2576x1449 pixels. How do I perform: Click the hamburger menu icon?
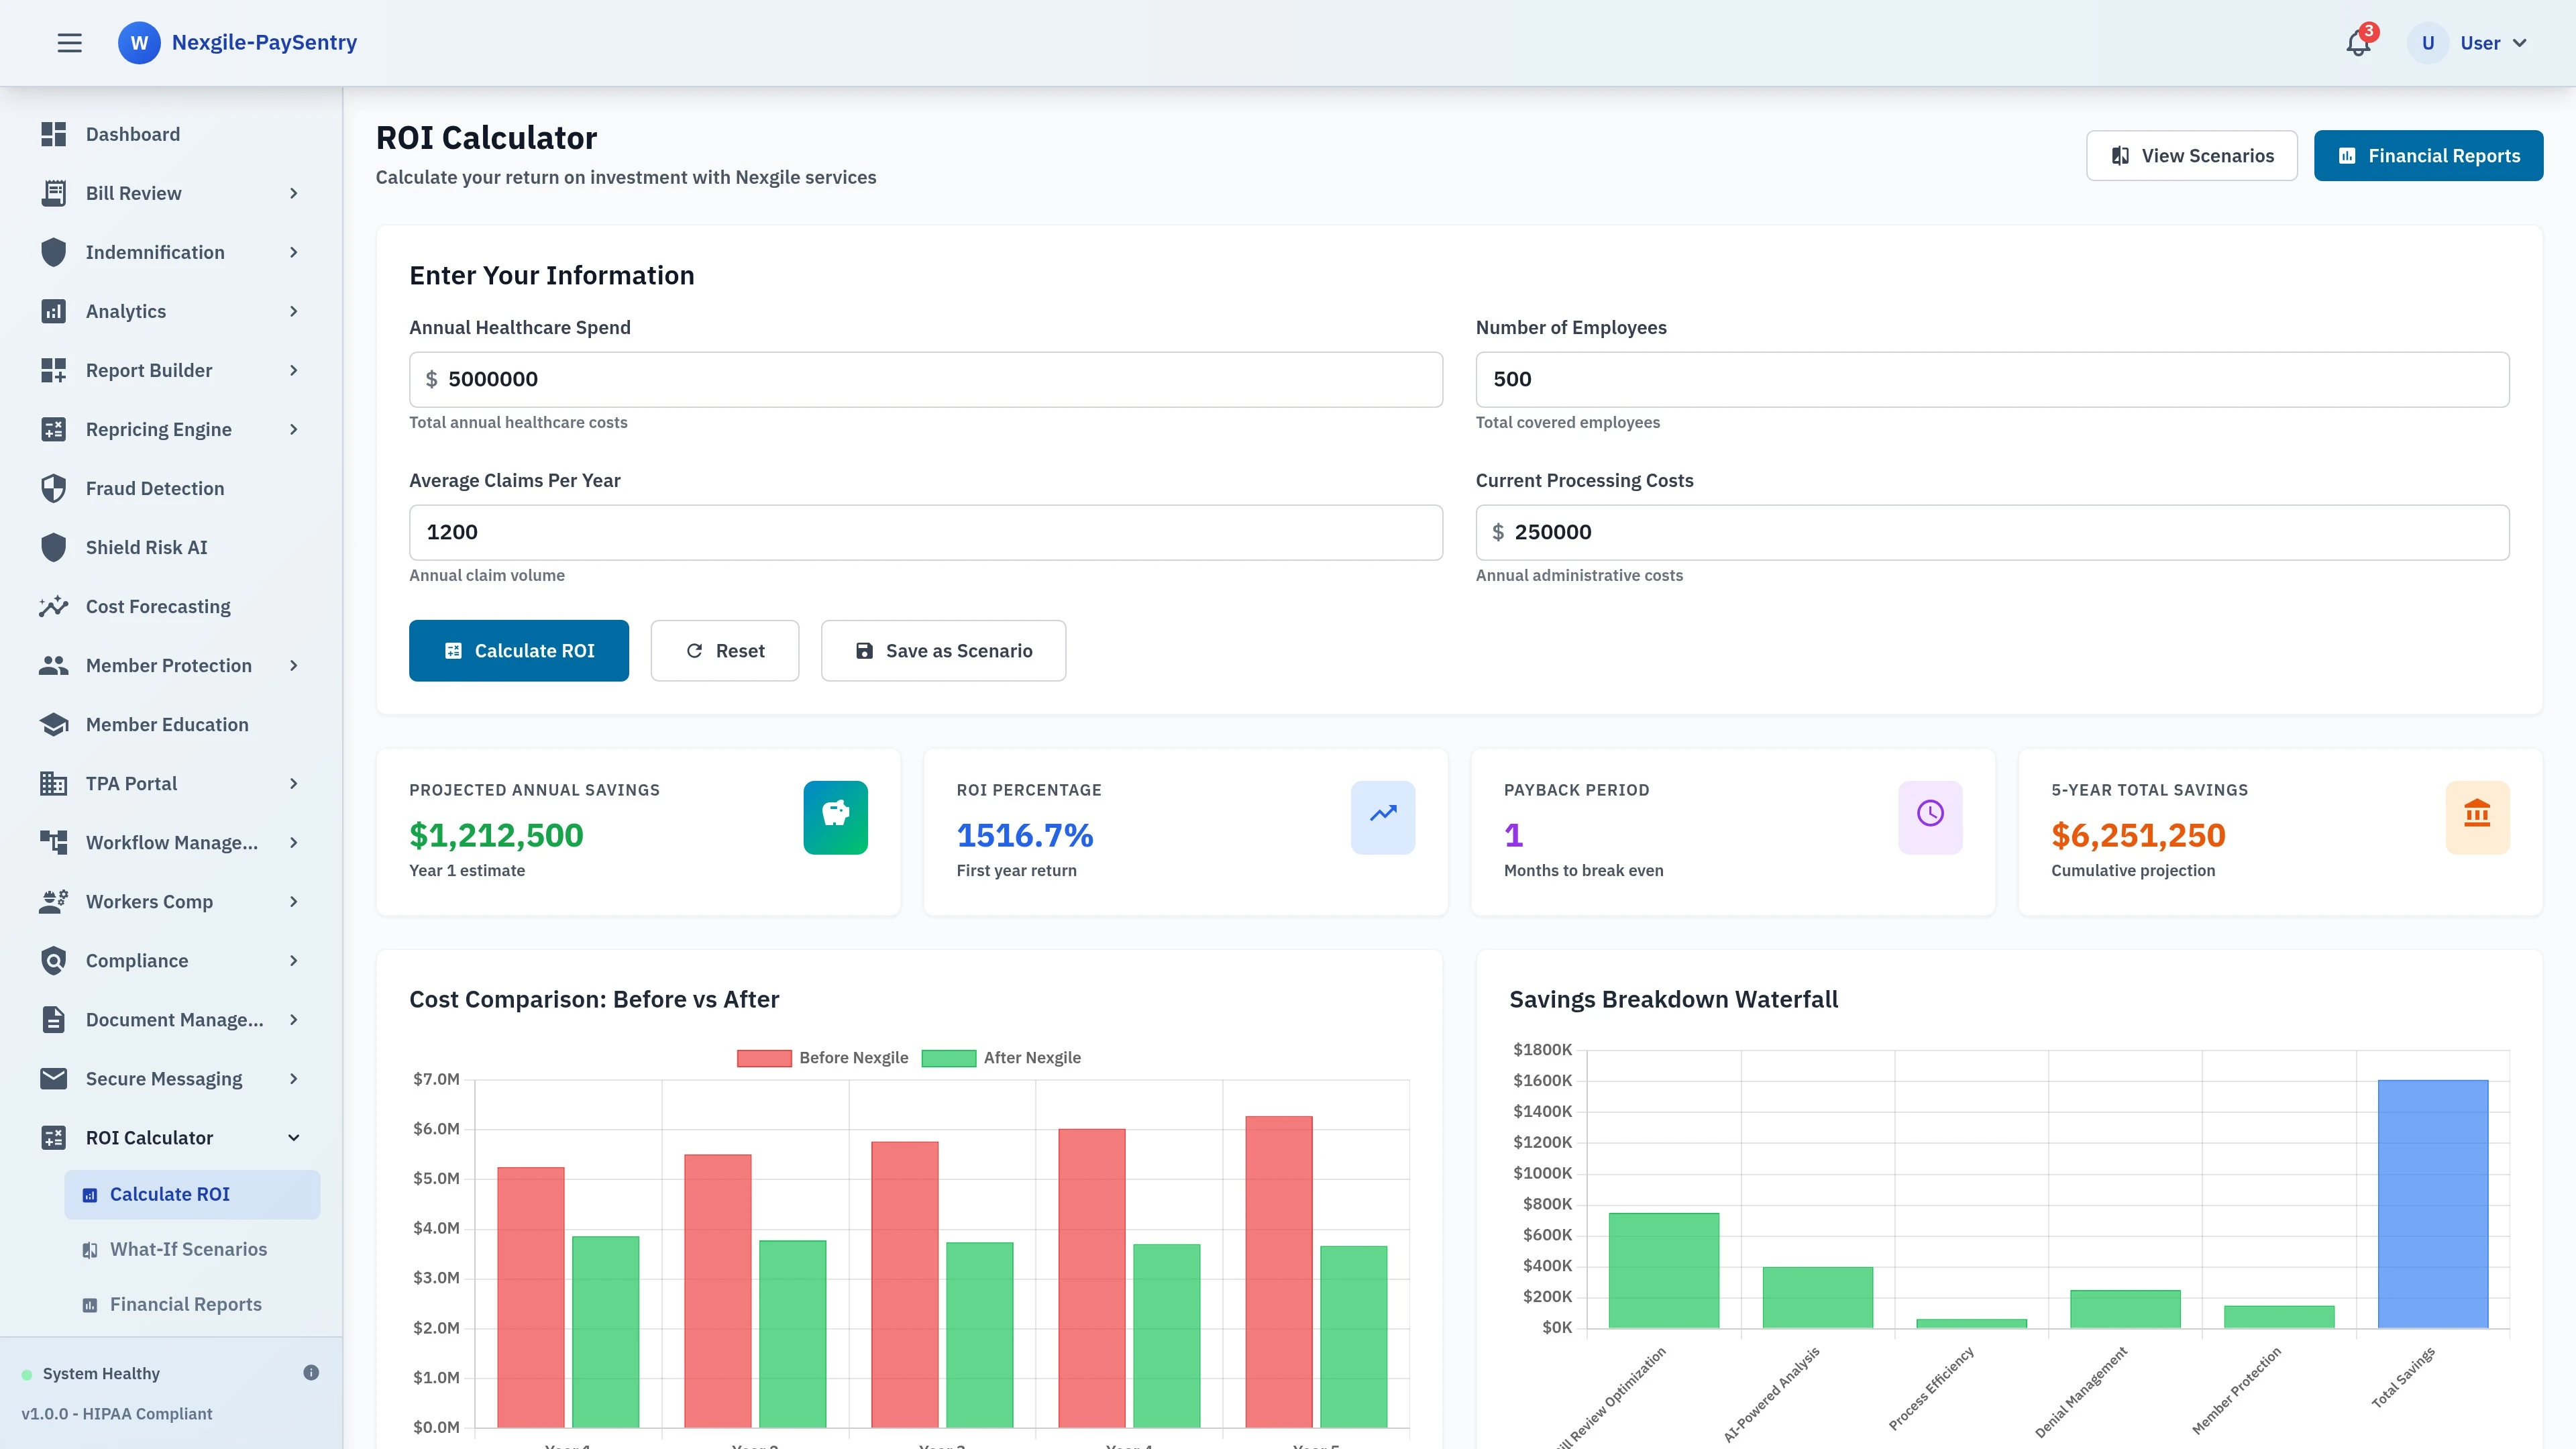click(69, 42)
